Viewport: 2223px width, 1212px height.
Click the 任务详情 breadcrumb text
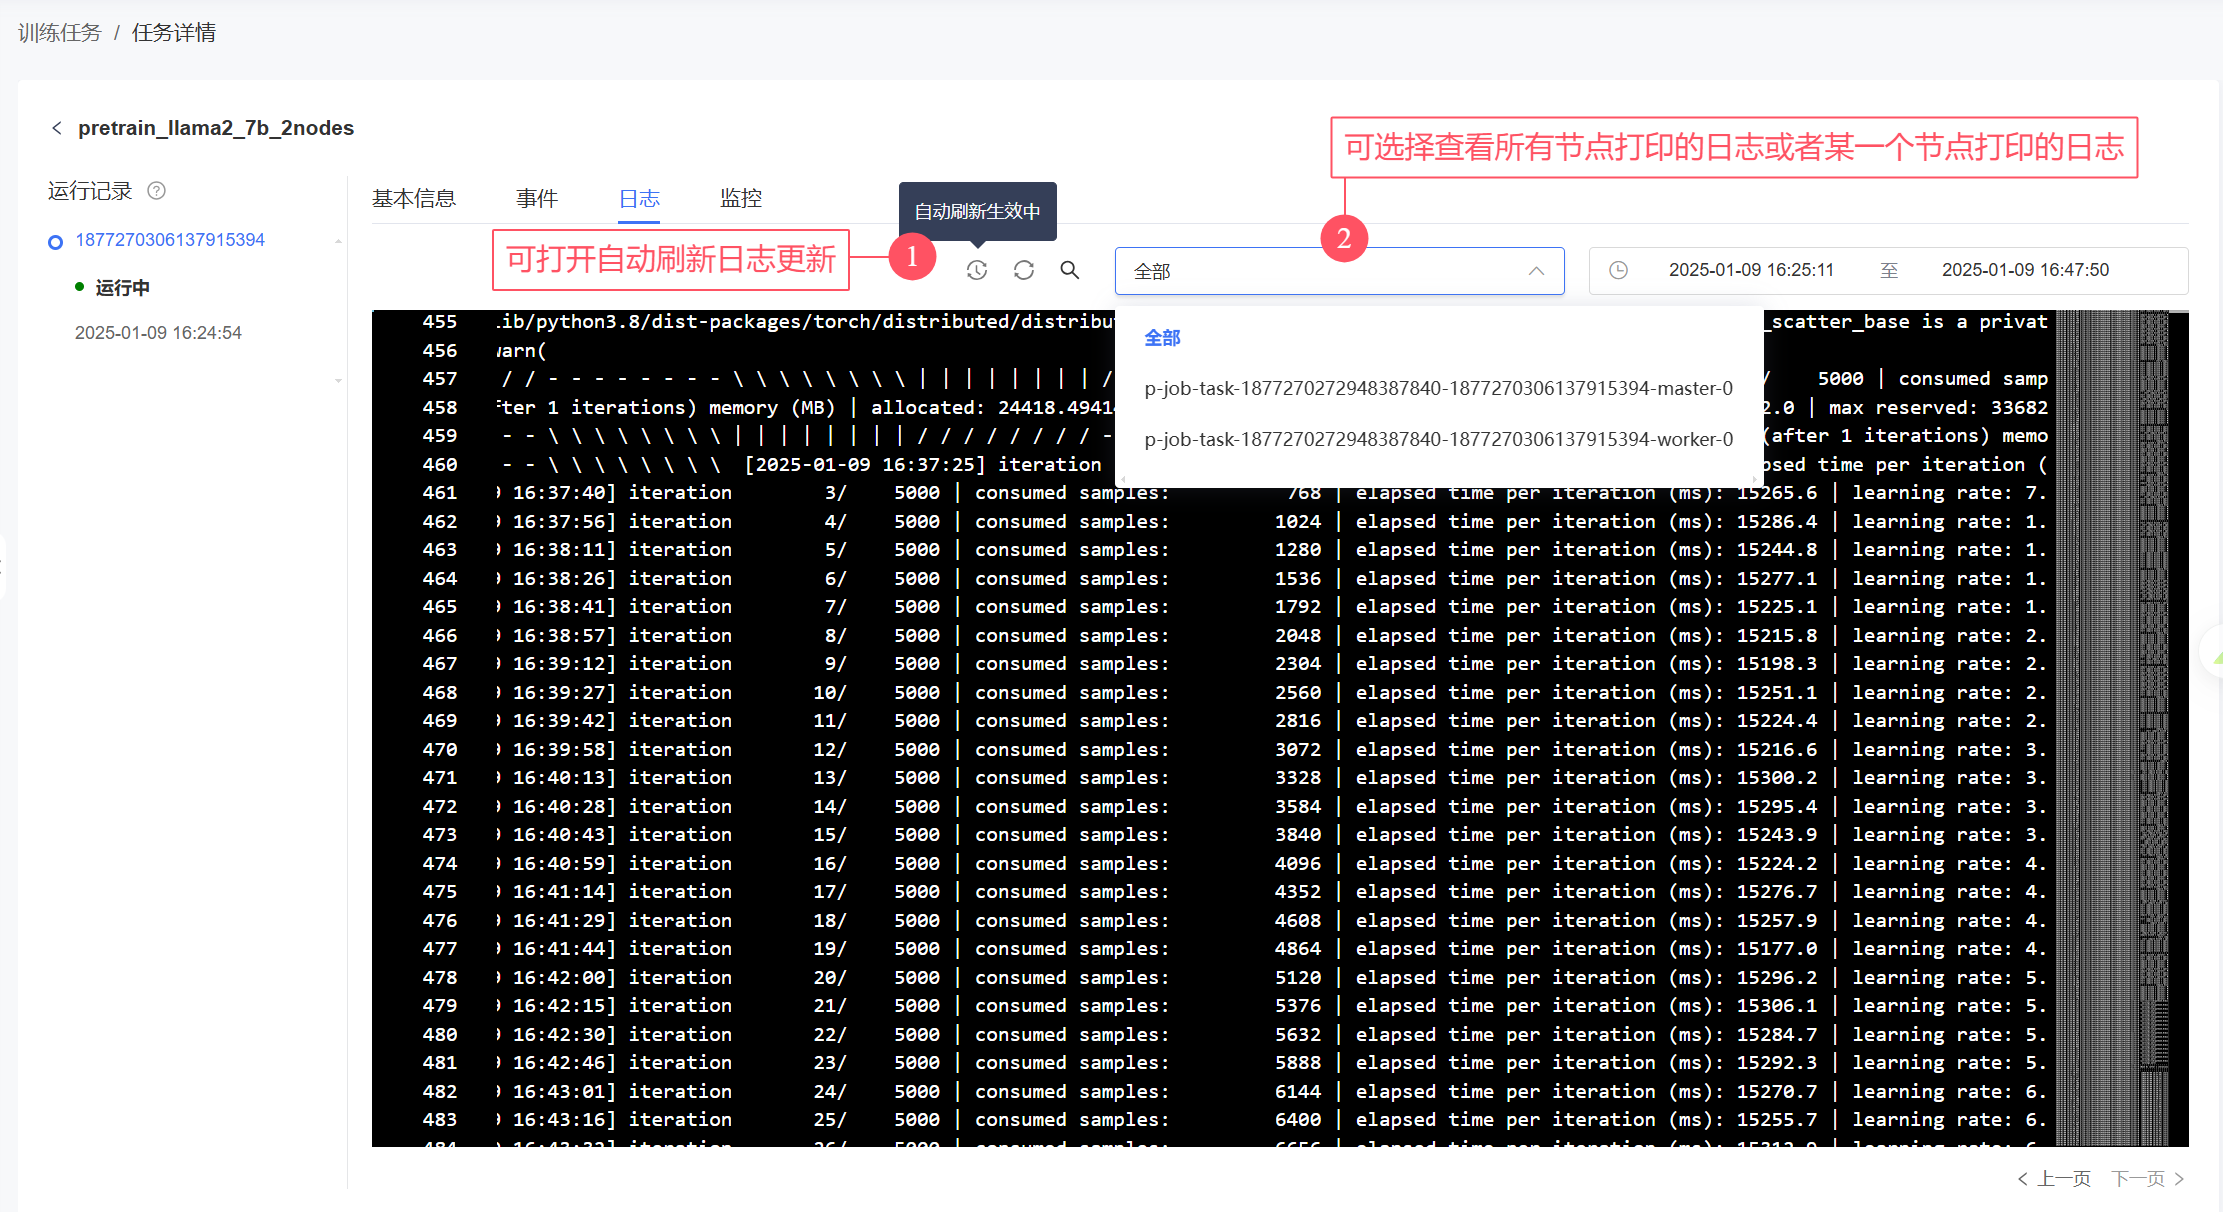tap(174, 33)
